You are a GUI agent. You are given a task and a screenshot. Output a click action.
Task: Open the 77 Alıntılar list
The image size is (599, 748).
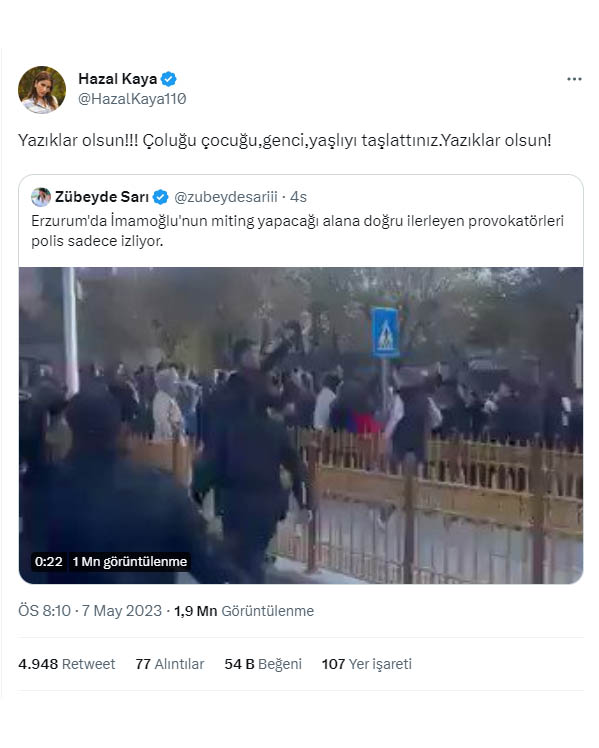[x=170, y=664]
